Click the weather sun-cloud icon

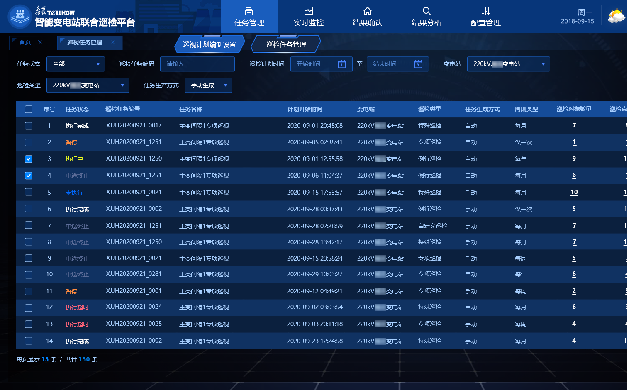(616, 17)
